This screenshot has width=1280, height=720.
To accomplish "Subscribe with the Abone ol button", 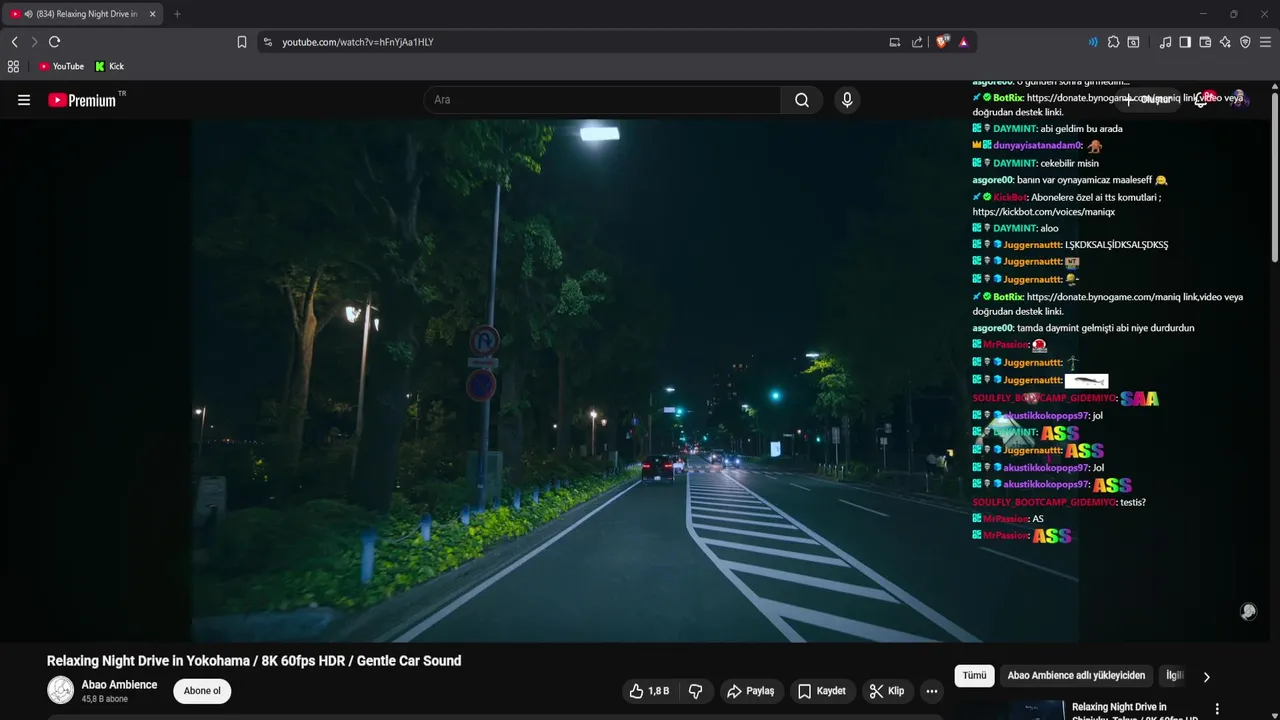I will (202, 691).
